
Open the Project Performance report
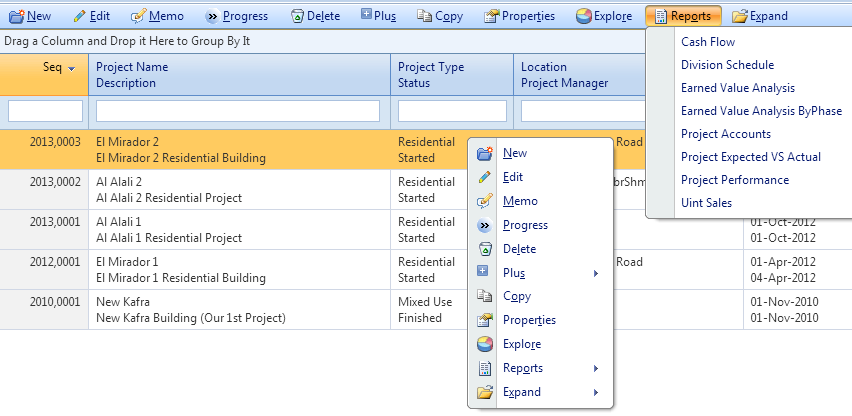(734, 180)
